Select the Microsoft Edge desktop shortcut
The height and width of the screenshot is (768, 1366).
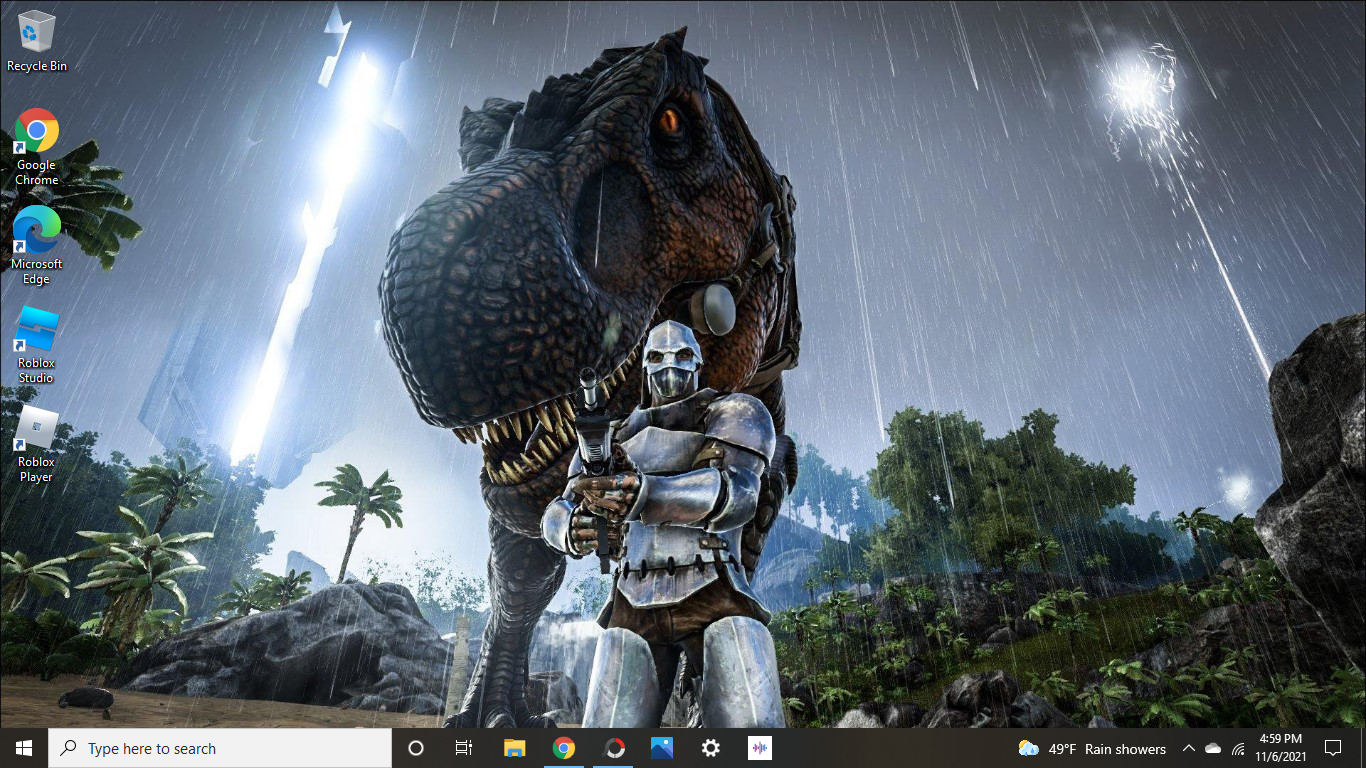coord(37,246)
